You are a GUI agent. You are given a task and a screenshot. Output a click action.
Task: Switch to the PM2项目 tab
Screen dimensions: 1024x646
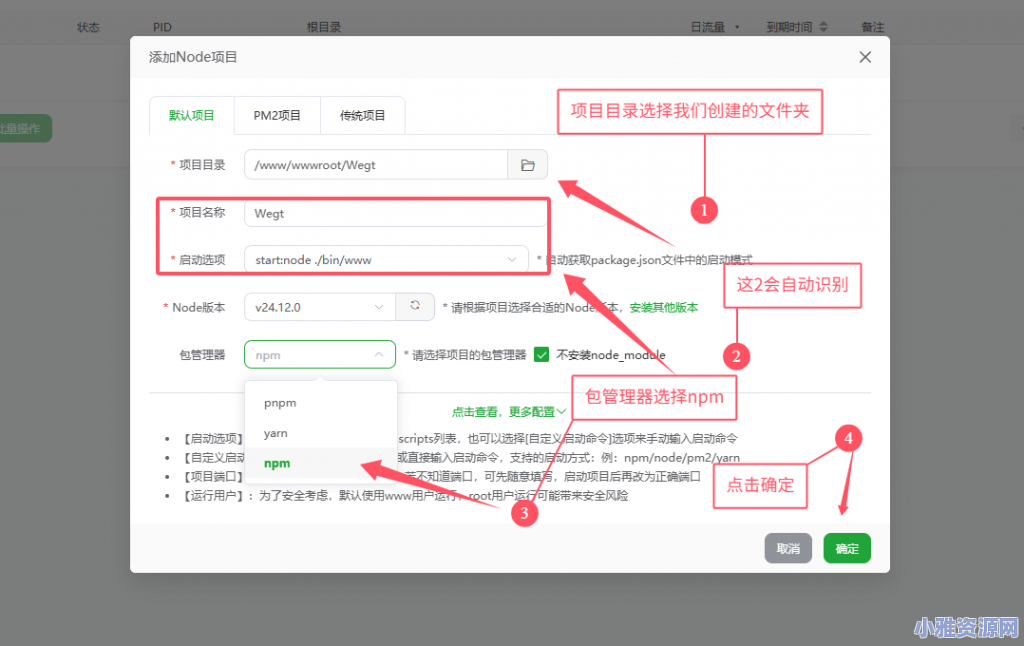point(277,114)
